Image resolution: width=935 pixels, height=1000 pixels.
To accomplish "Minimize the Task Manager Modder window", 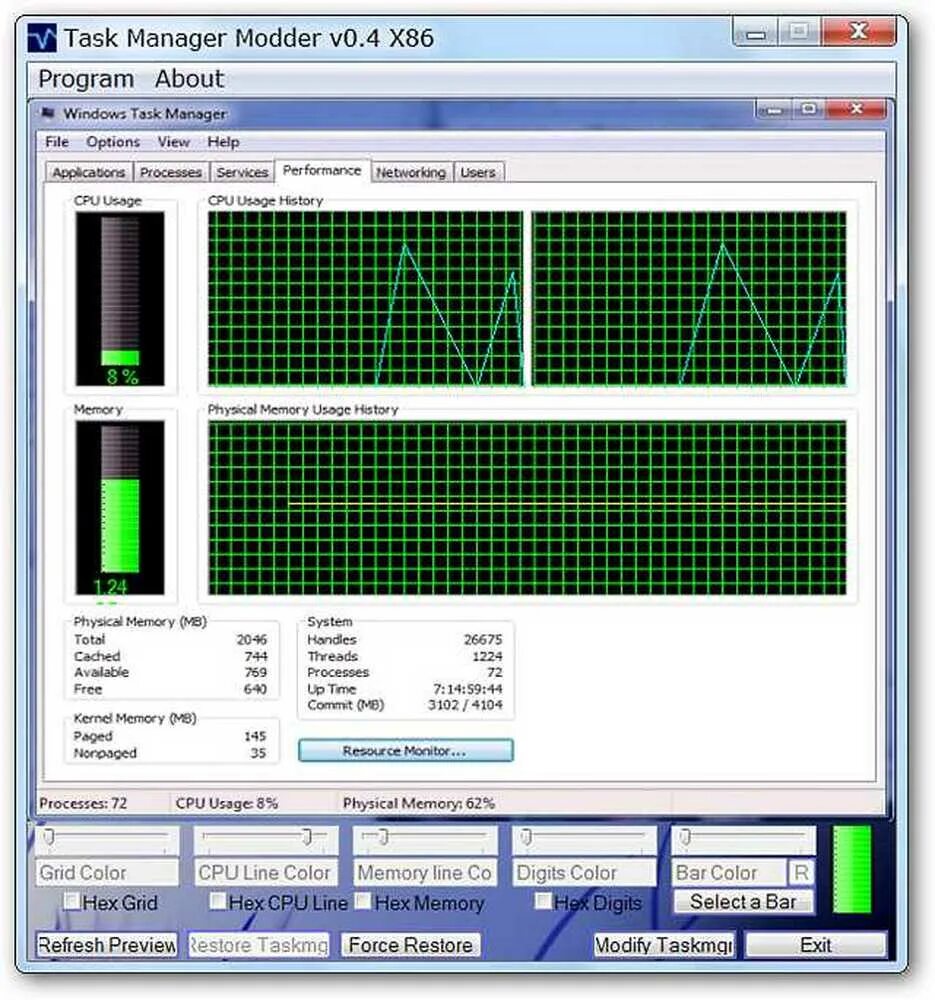I will pyautogui.click(x=756, y=31).
